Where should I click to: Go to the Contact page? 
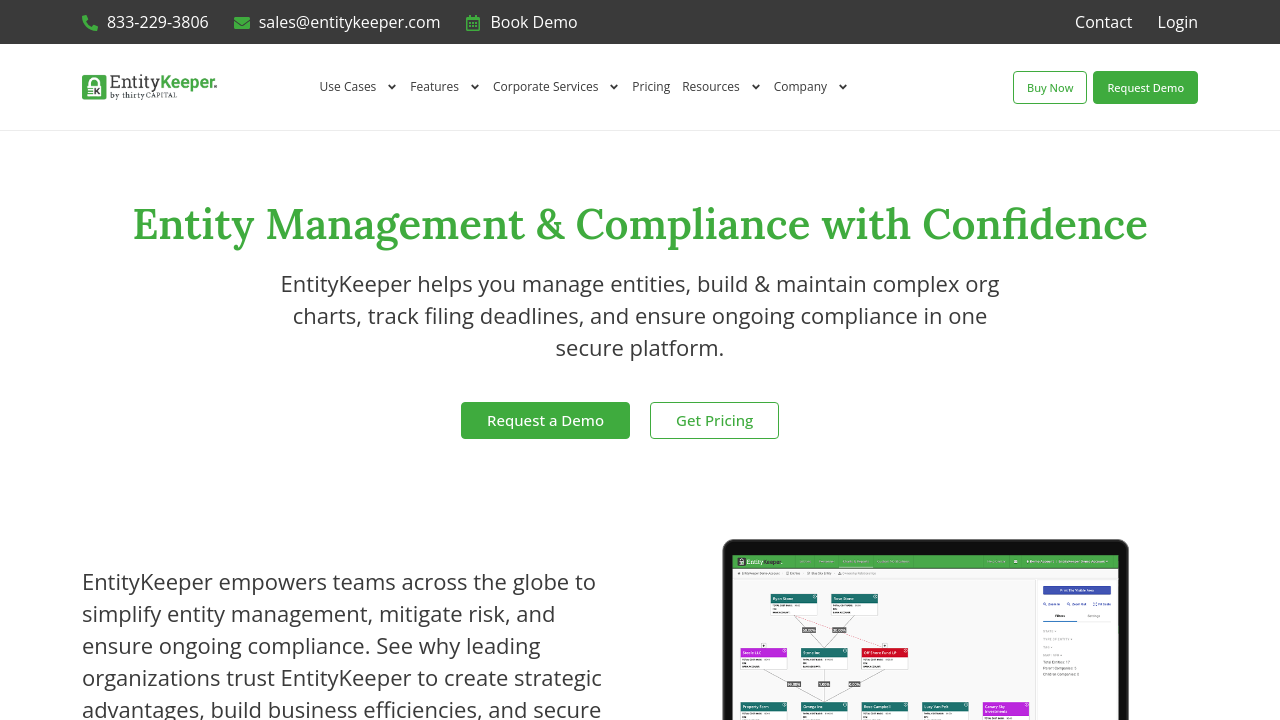coord(1103,22)
